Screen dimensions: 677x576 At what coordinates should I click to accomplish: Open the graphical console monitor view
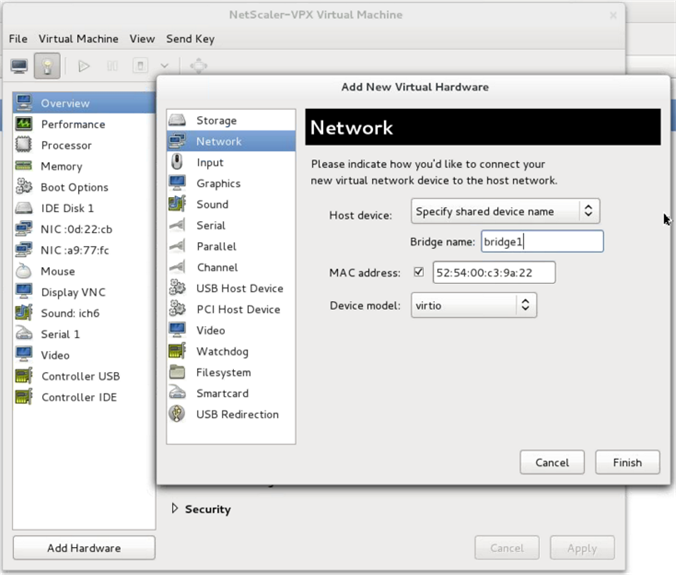point(19,66)
